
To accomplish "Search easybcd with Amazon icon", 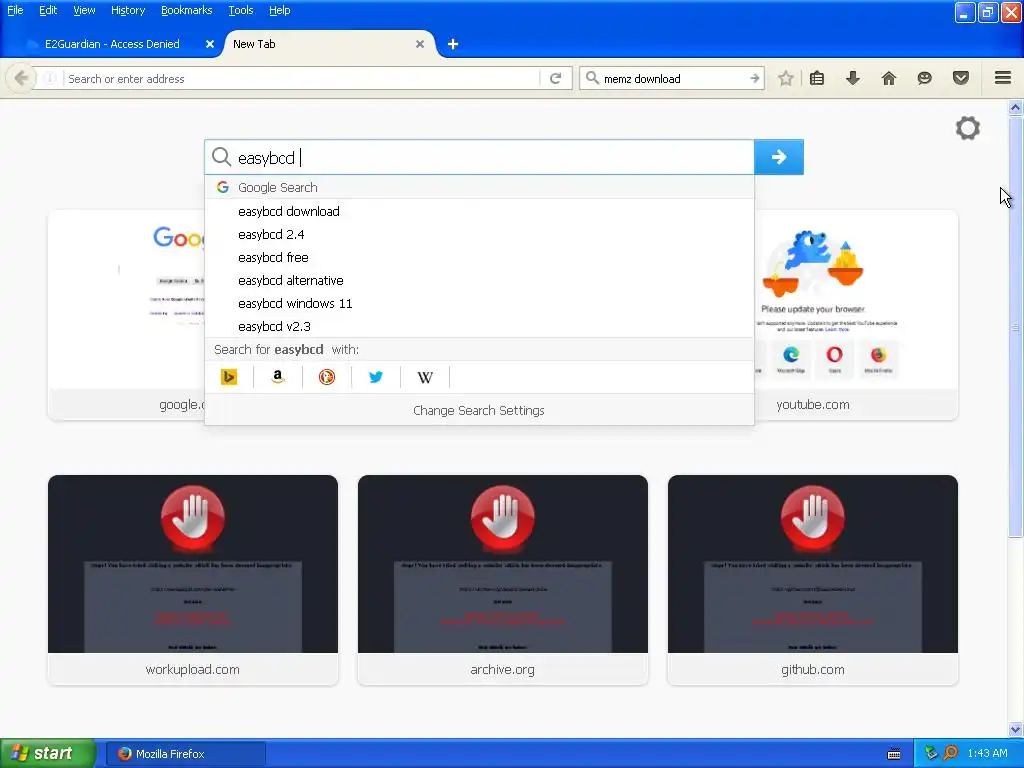I will click(x=278, y=377).
